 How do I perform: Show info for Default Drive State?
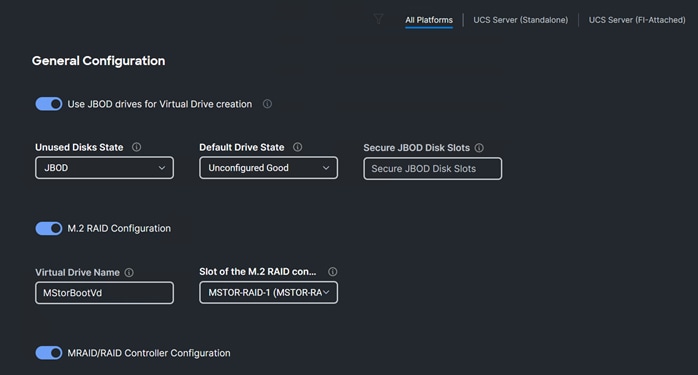coord(297,147)
